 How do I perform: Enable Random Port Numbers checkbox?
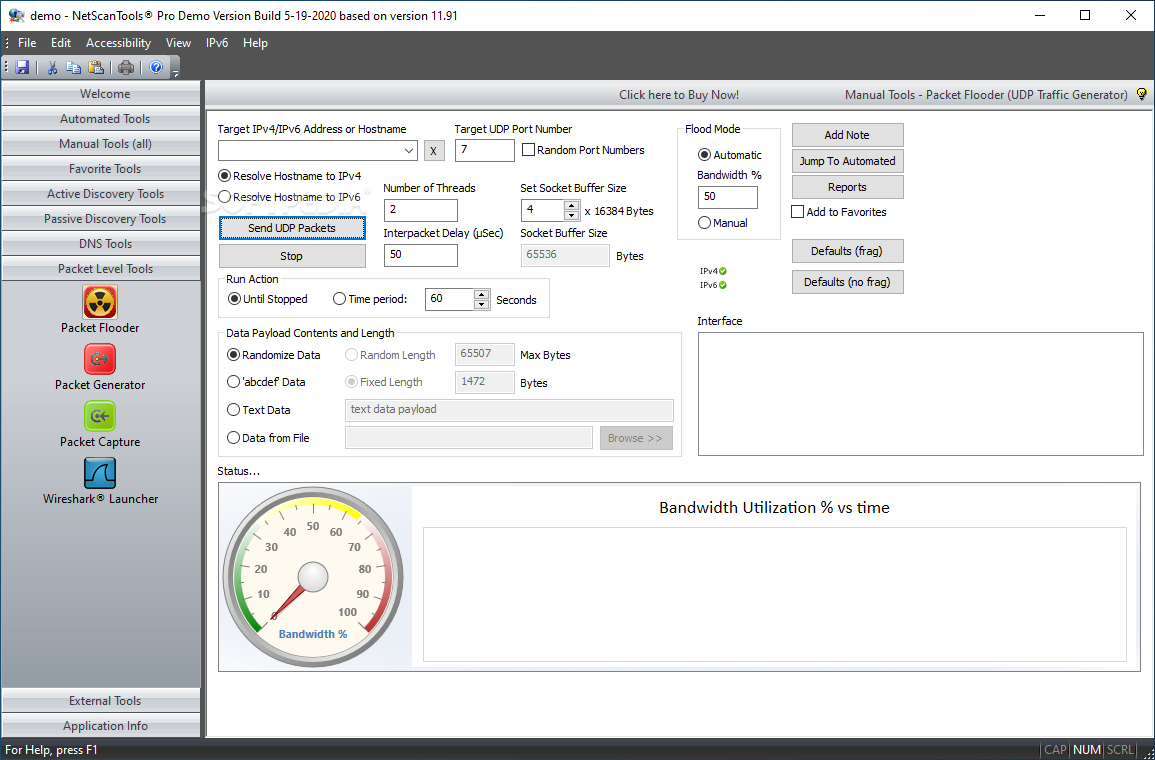tap(528, 149)
